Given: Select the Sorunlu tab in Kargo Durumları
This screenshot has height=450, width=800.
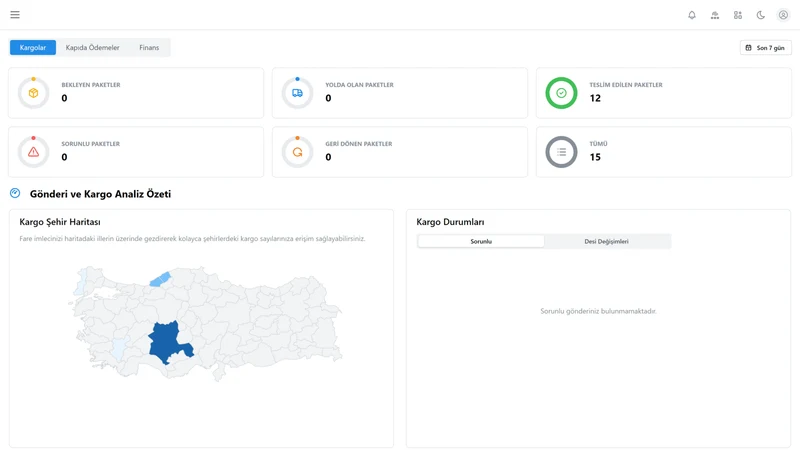Looking at the screenshot, I should pyautogui.click(x=481, y=241).
